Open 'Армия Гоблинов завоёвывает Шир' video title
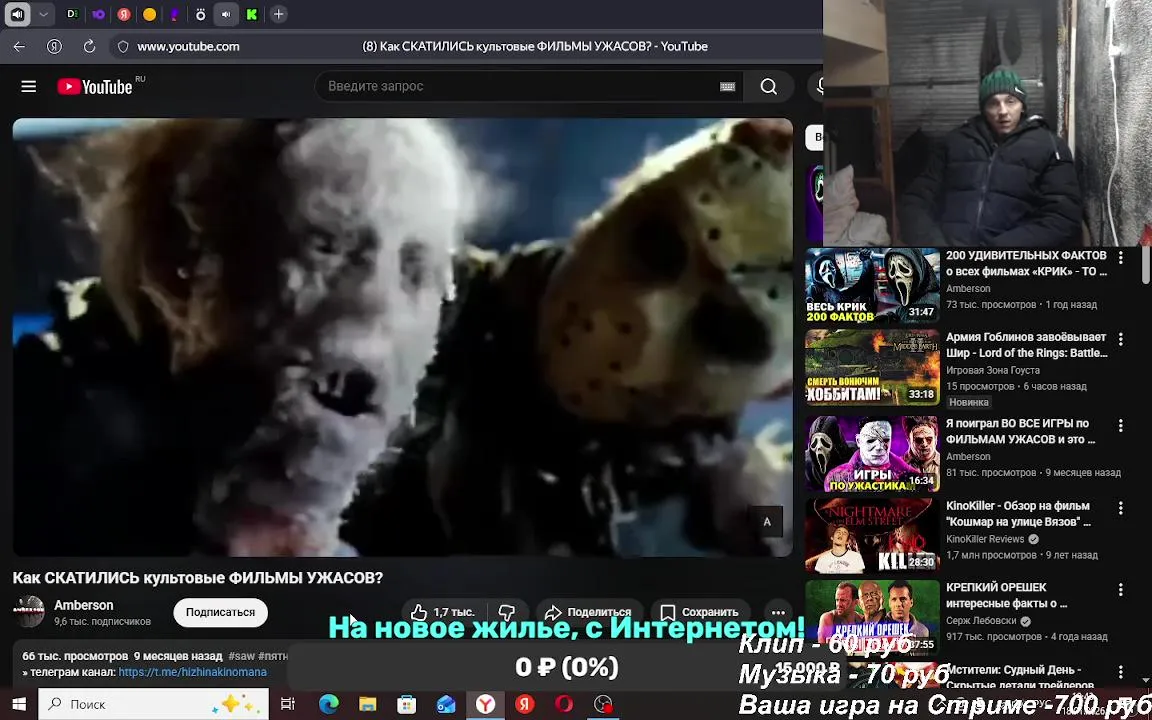This screenshot has height=720, width=1152. pyautogui.click(x=1026, y=345)
